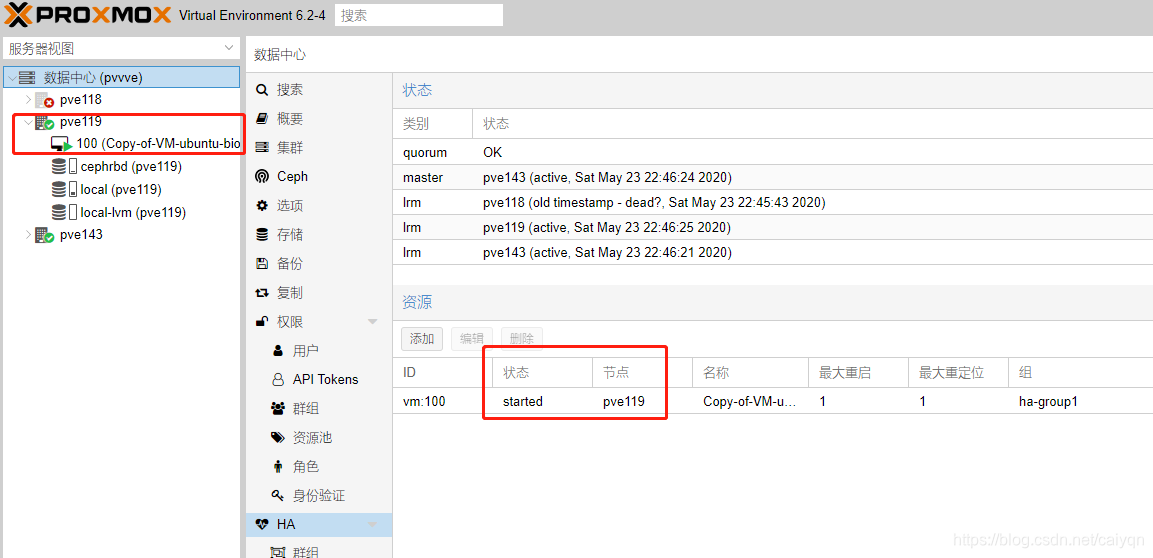The height and width of the screenshot is (558, 1153).
Task: Click the local-lvm storage icon
Action: (64, 212)
